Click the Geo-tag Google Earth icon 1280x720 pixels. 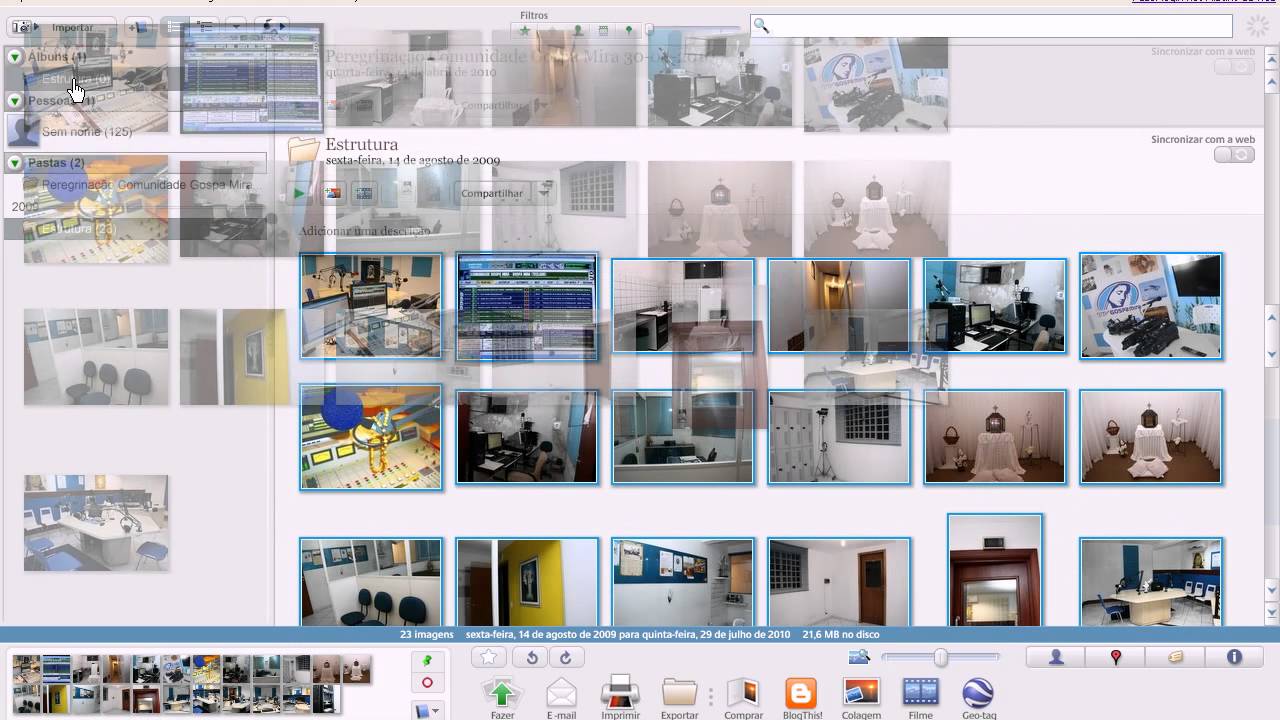978,693
